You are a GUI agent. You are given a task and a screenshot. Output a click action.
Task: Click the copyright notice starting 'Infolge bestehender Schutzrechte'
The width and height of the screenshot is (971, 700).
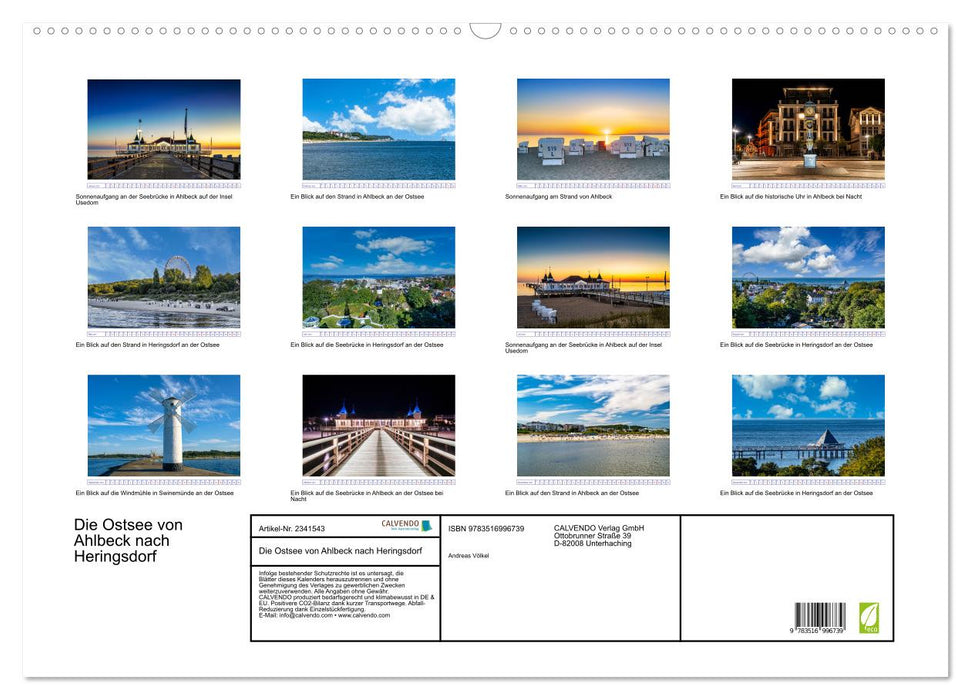point(347,594)
